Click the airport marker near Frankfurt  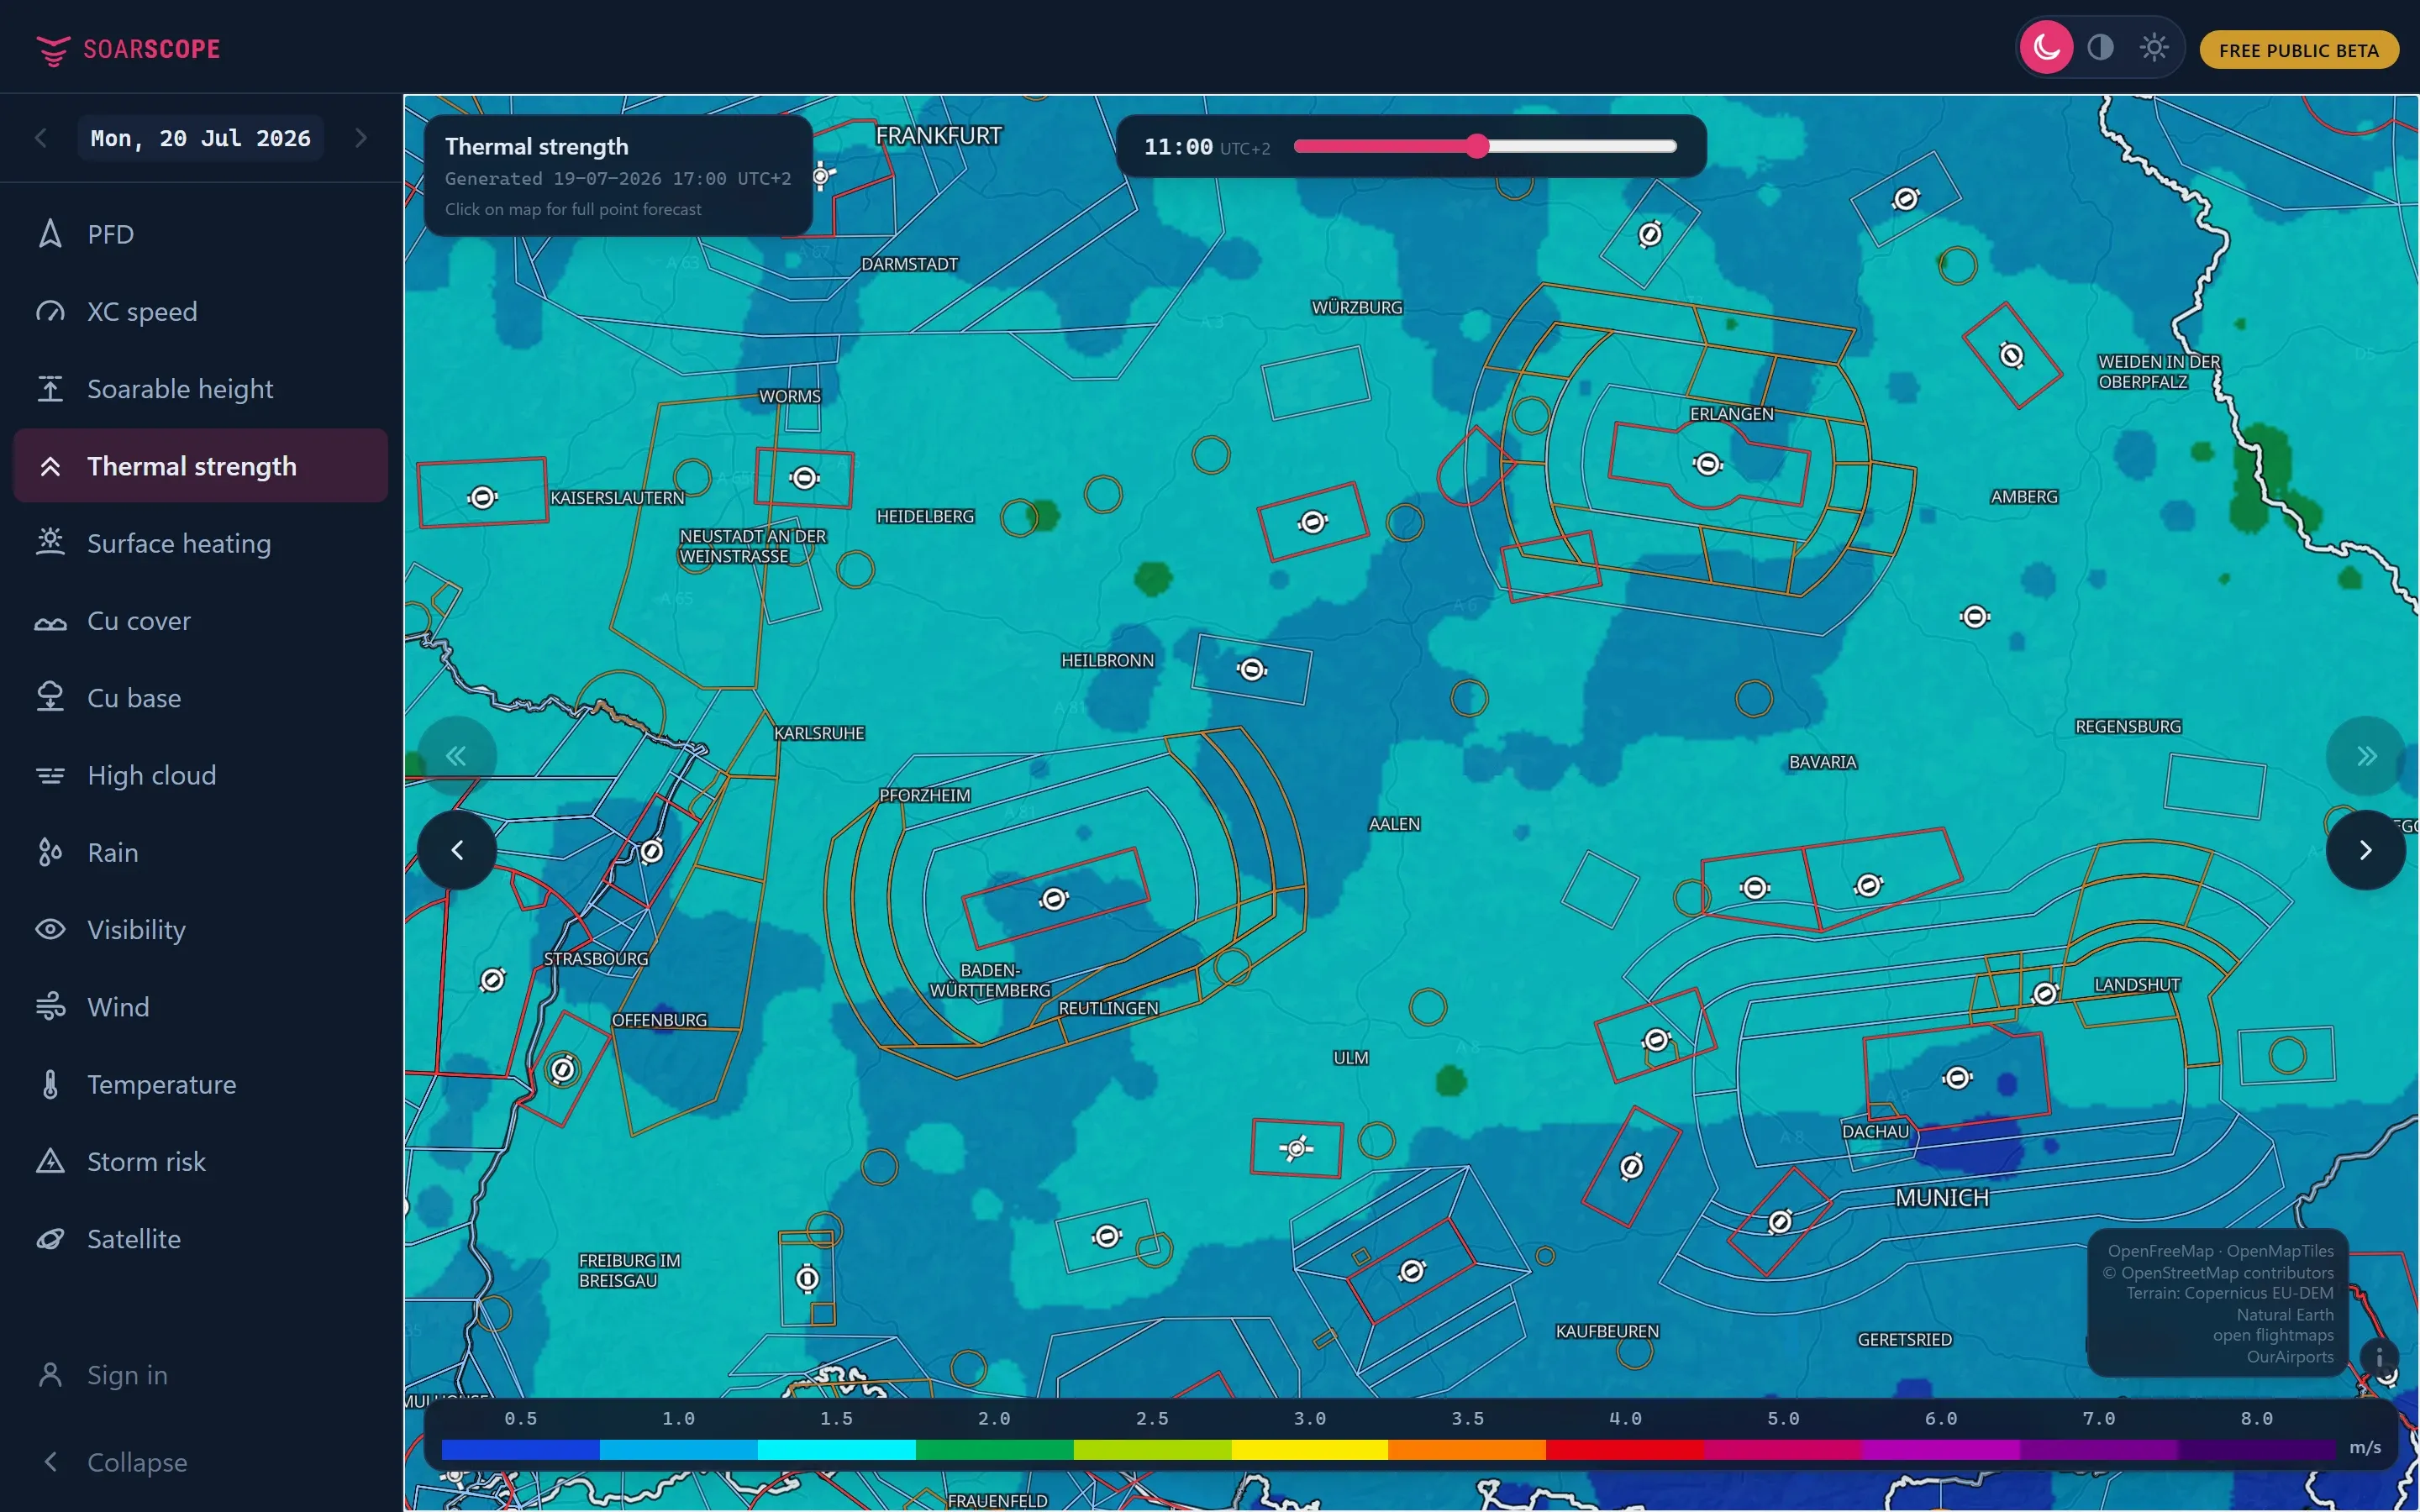[x=822, y=177]
